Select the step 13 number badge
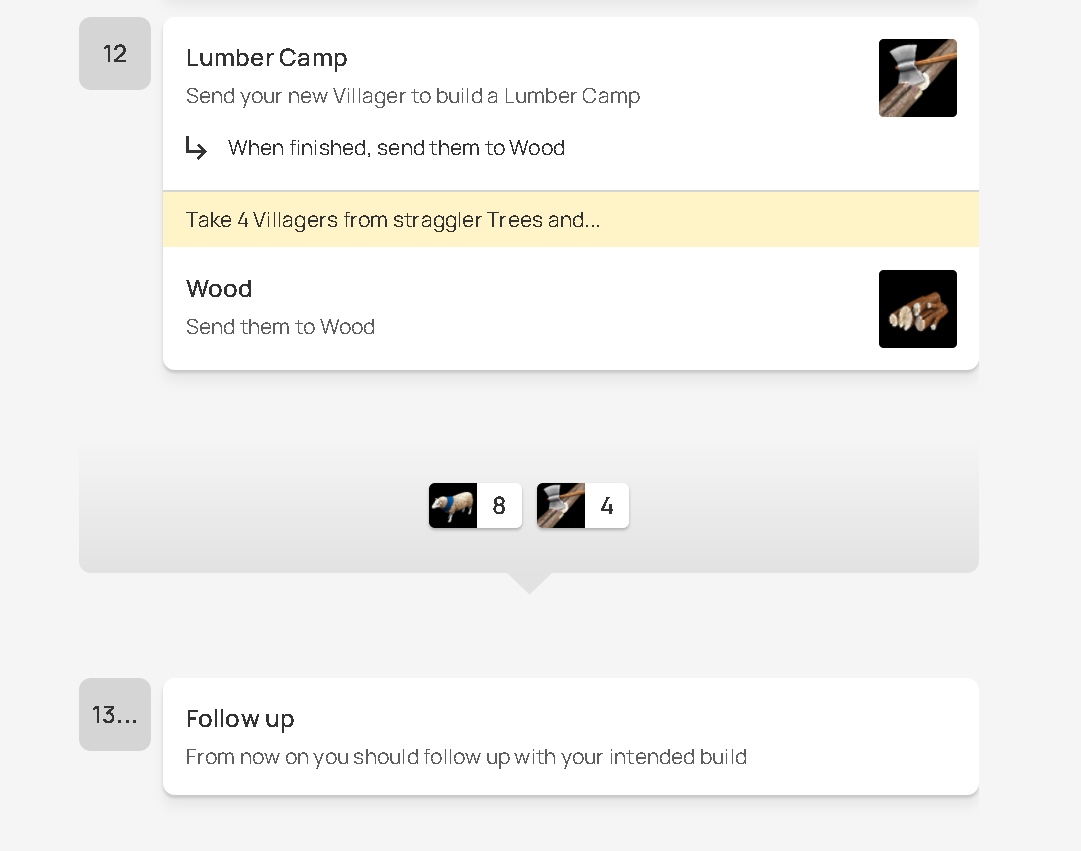Viewport: 1081px width, 851px height. 115,715
